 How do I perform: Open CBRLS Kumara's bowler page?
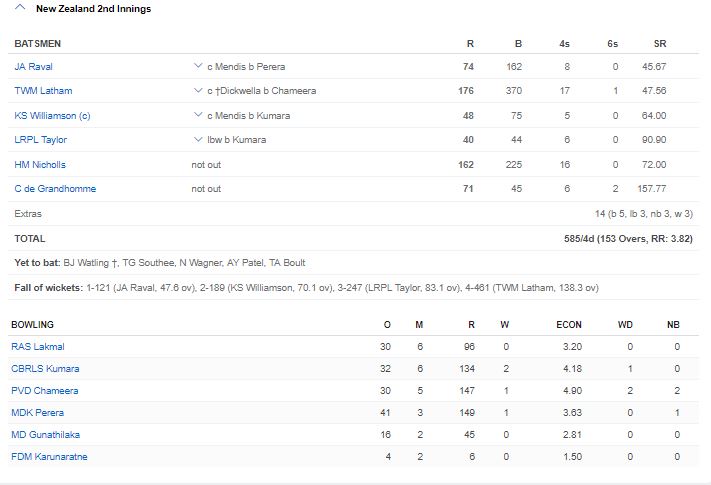45,369
